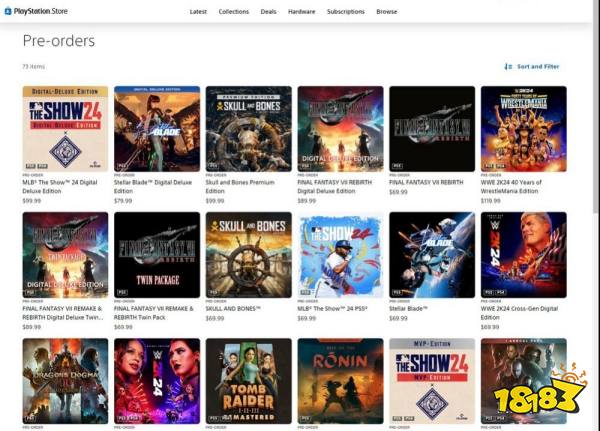Open Rise of the Ronin cover image
This screenshot has width=600, height=431.
(x=341, y=381)
